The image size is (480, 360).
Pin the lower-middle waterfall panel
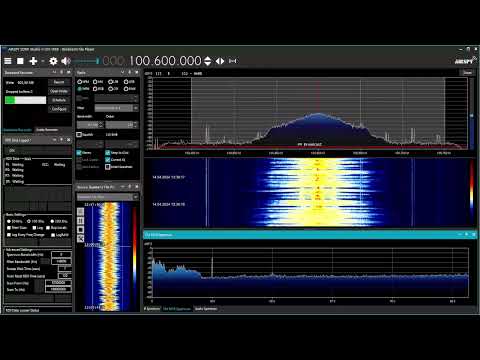coord(130,187)
